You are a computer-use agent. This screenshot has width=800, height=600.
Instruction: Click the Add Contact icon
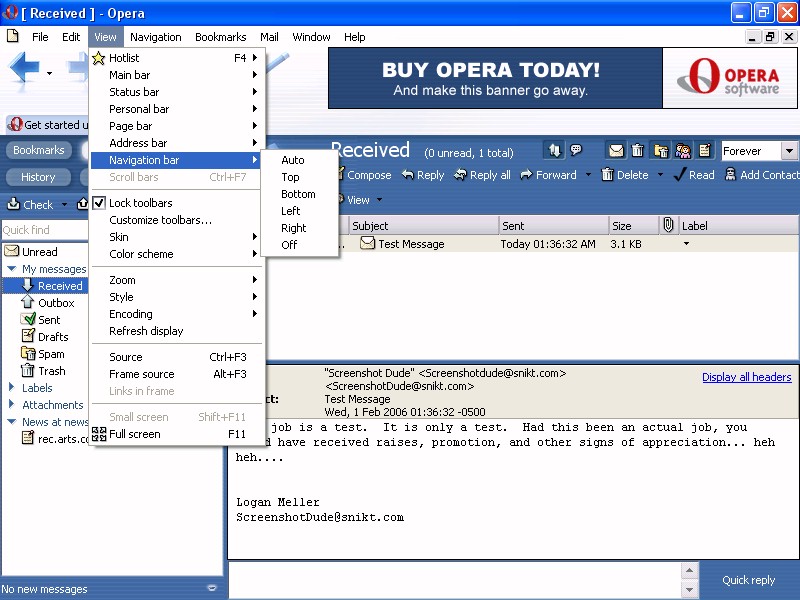pyautogui.click(x=761, y=175)
